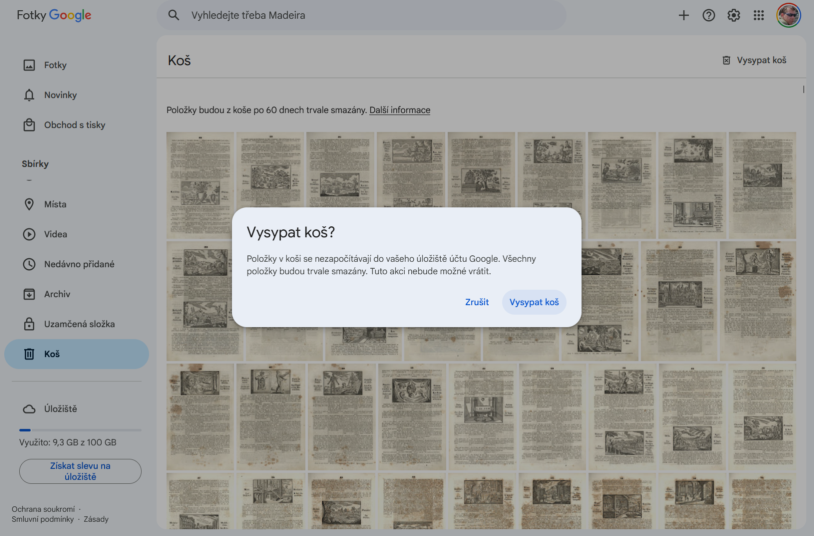The image size is (814, 536).
Task: Click Získat slevu na úložiště button
Action: [x=80, y=471]
